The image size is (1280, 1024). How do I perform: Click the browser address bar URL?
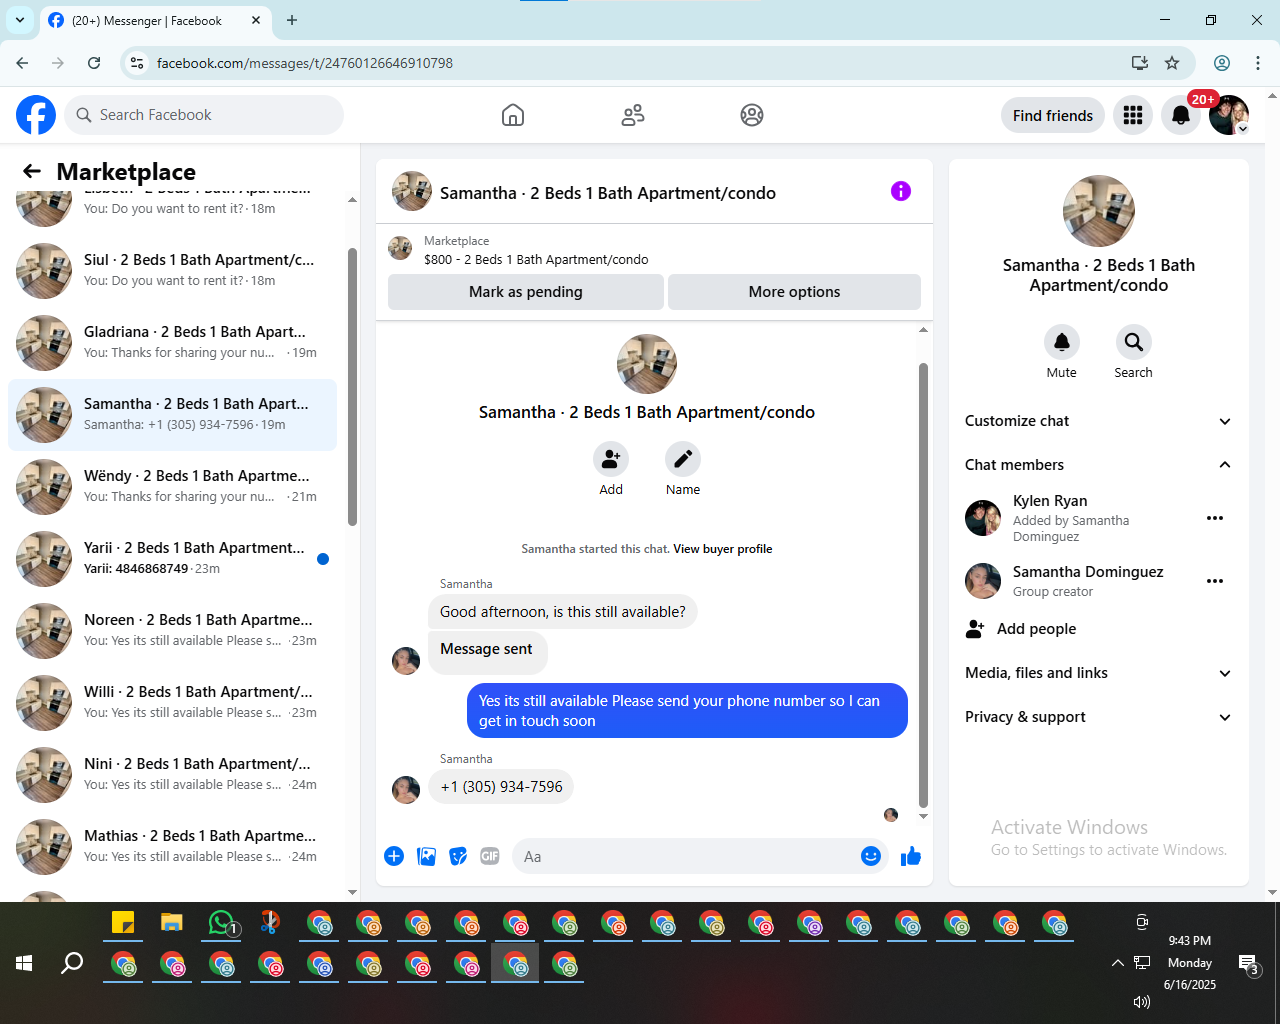[305, 63]
